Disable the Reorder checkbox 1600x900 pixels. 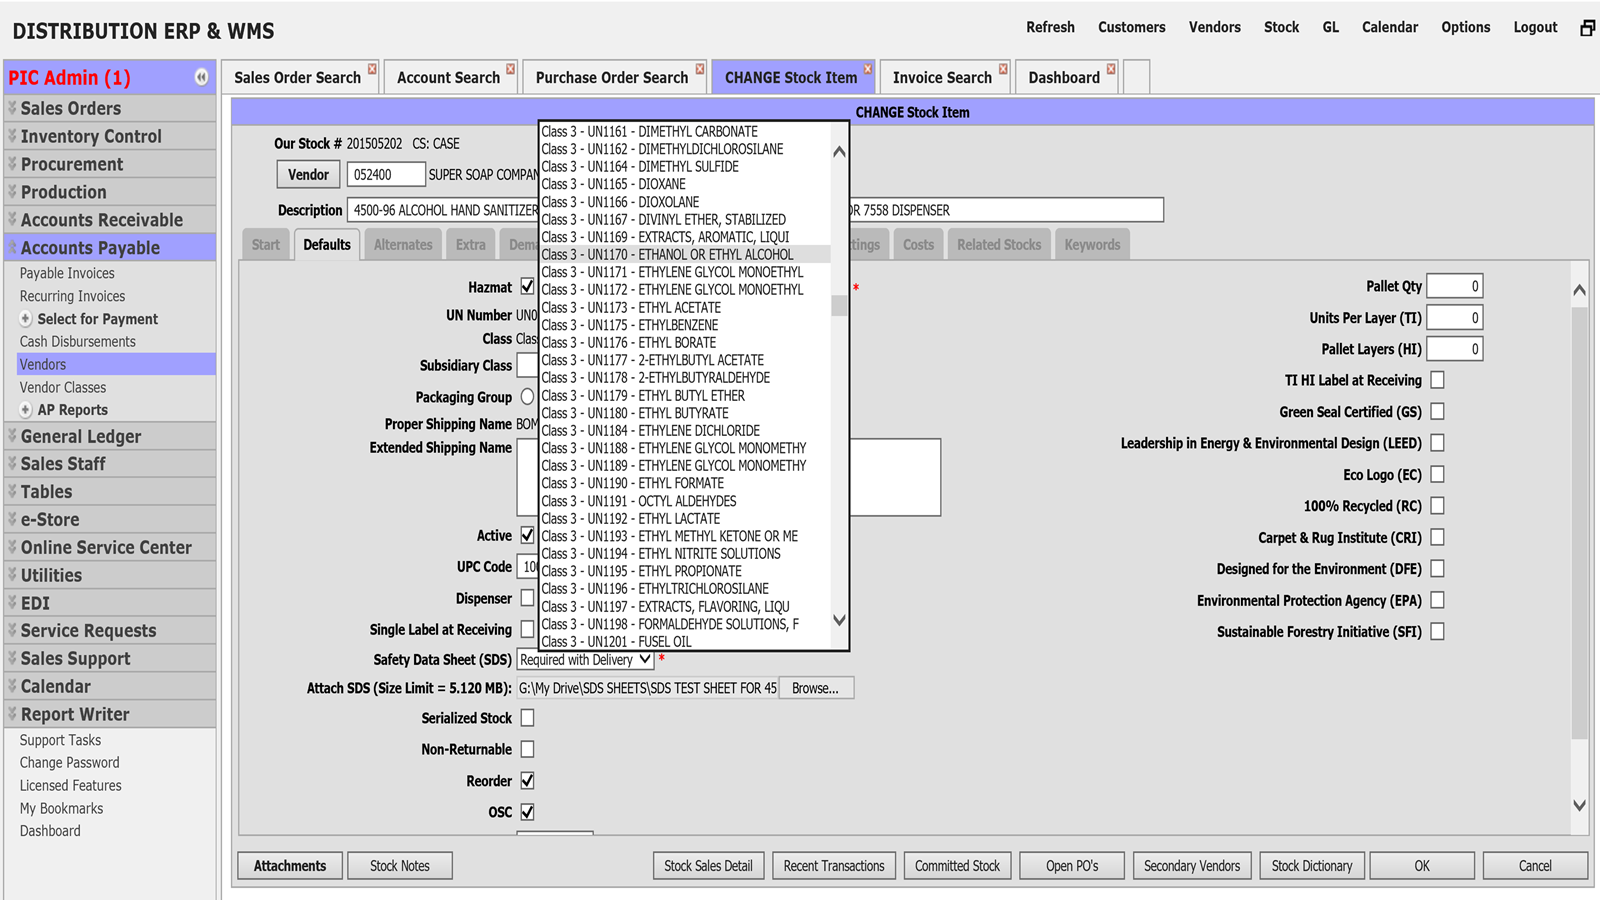tap(527, 780)
